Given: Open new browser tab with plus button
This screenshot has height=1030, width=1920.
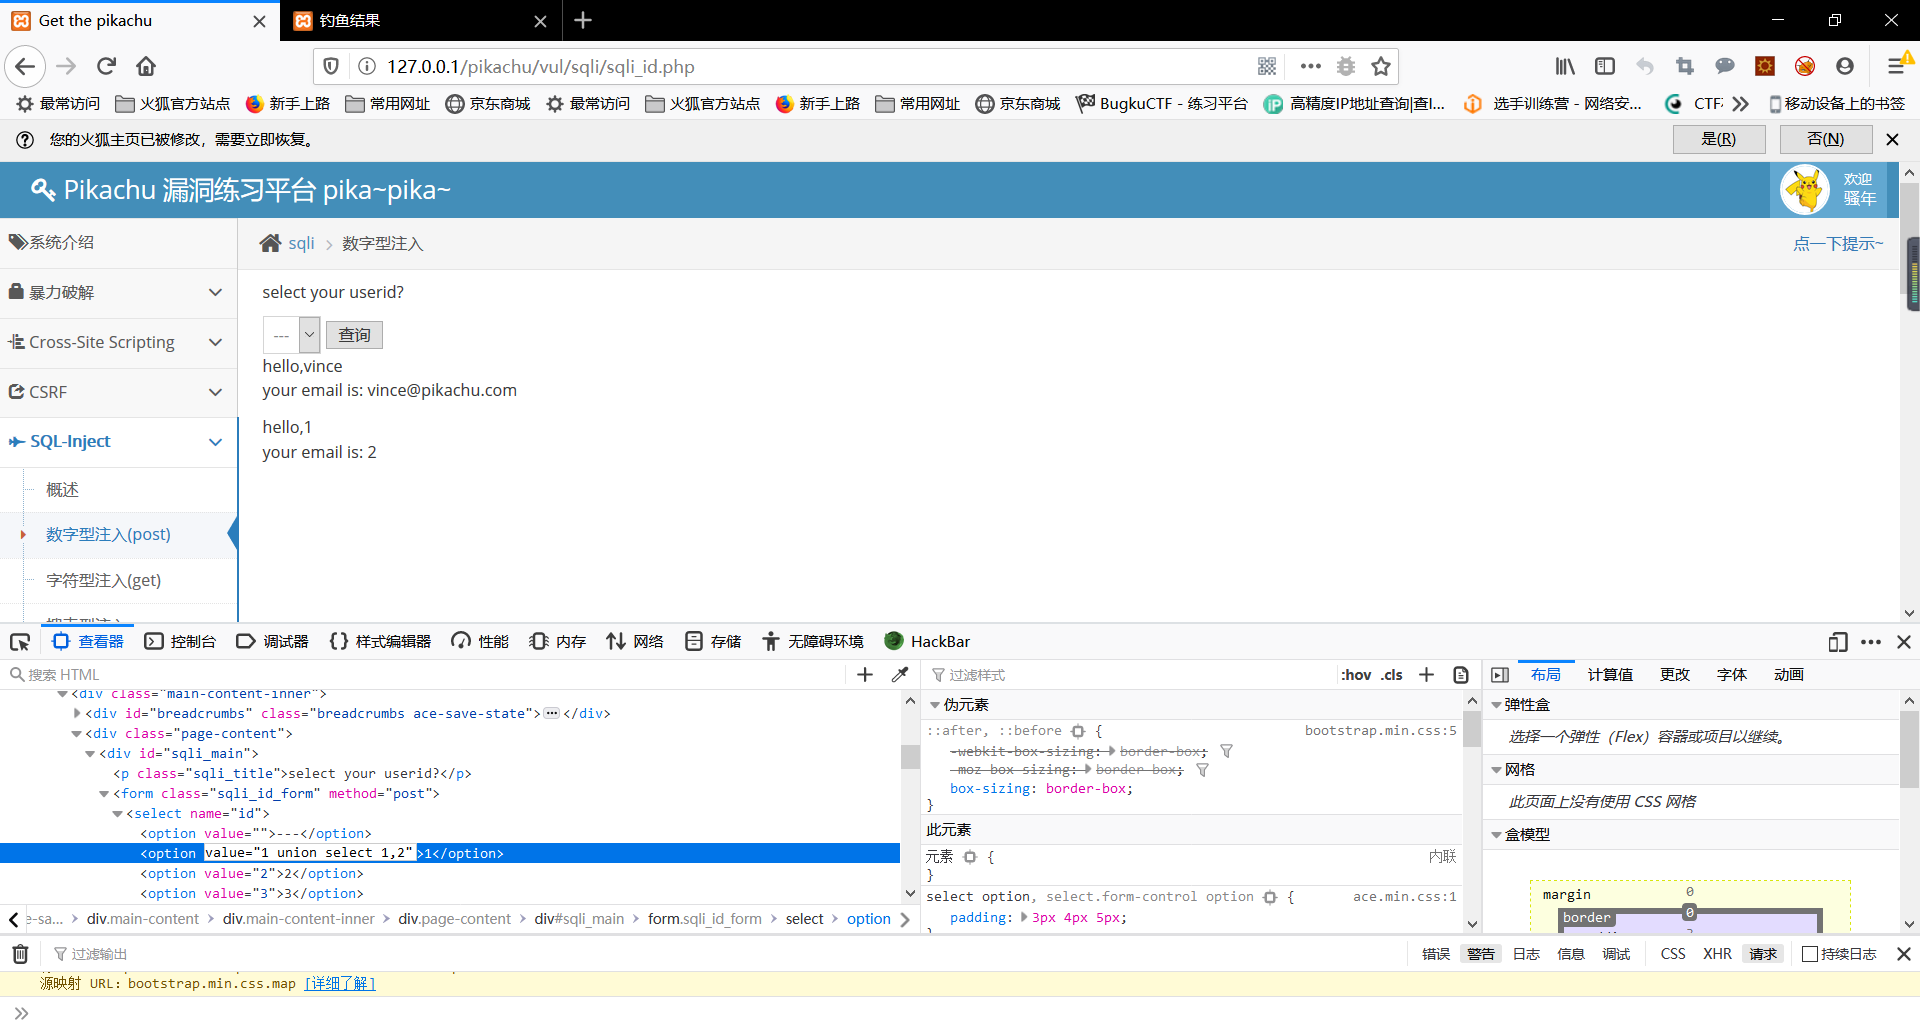Looking at the screenshot, I should [x=583, y=20].
